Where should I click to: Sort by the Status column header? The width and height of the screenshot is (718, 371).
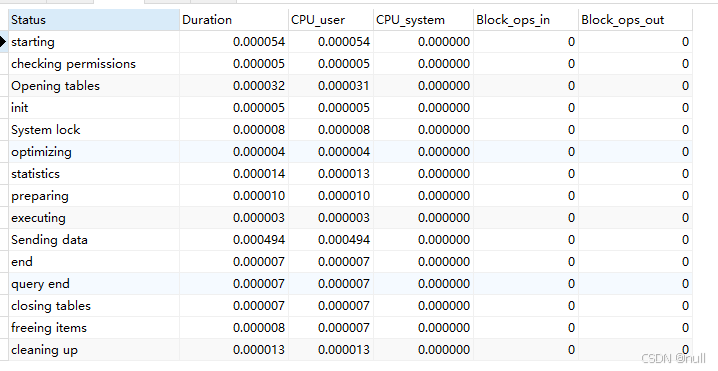[x=94, y=20]
